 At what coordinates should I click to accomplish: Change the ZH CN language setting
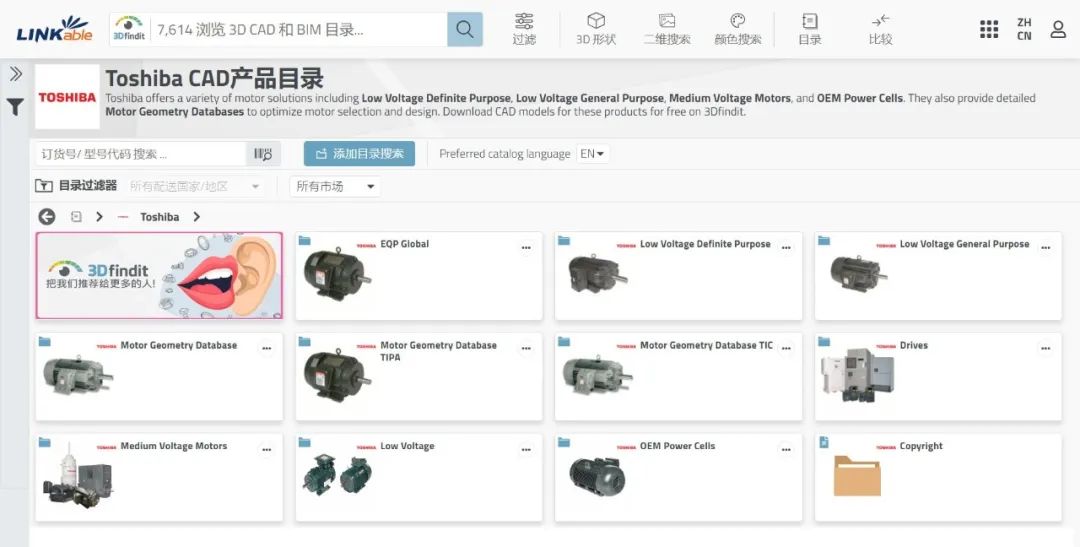(1024, 29)
